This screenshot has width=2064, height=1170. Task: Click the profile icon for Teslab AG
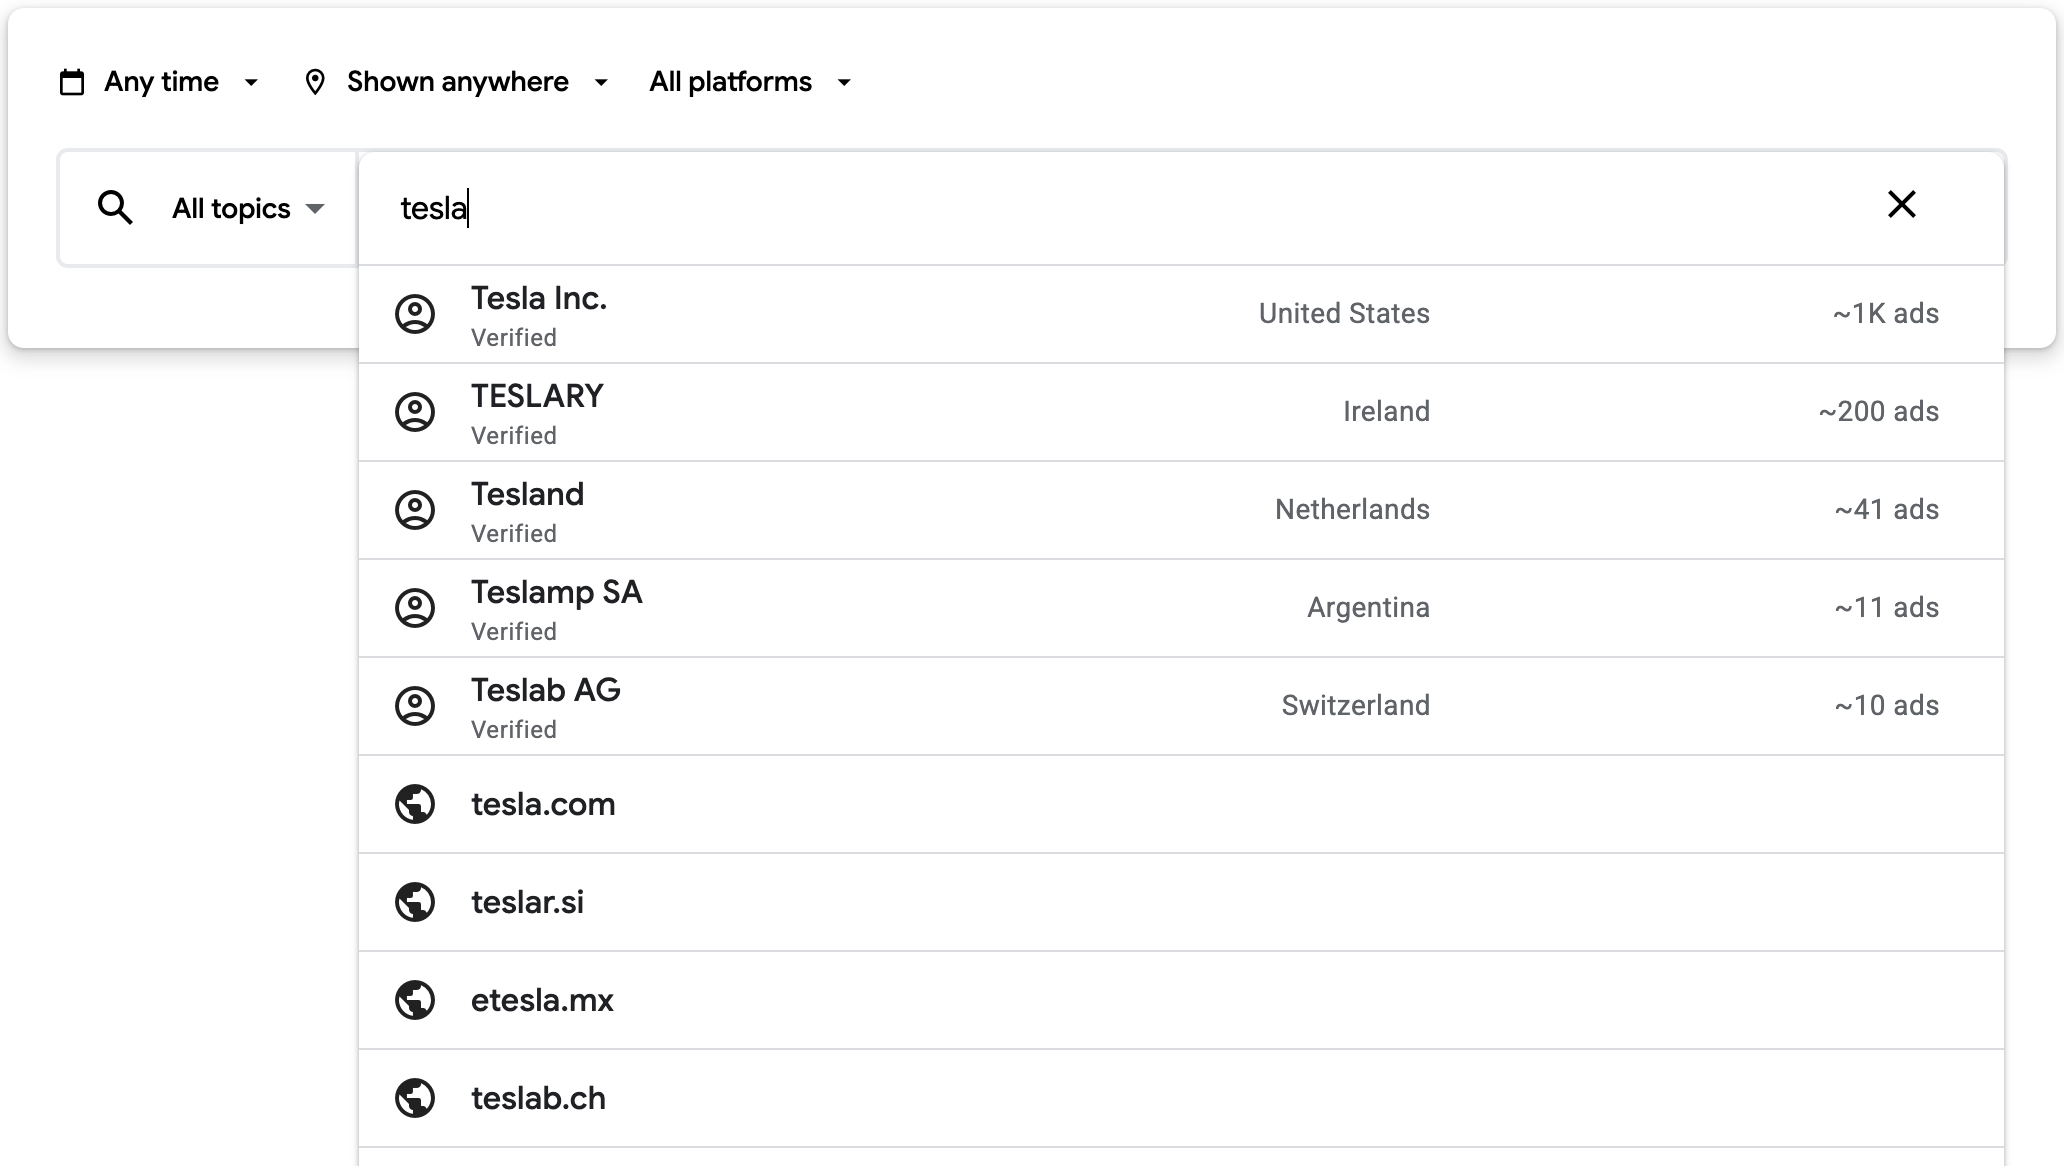pos(415,706)
